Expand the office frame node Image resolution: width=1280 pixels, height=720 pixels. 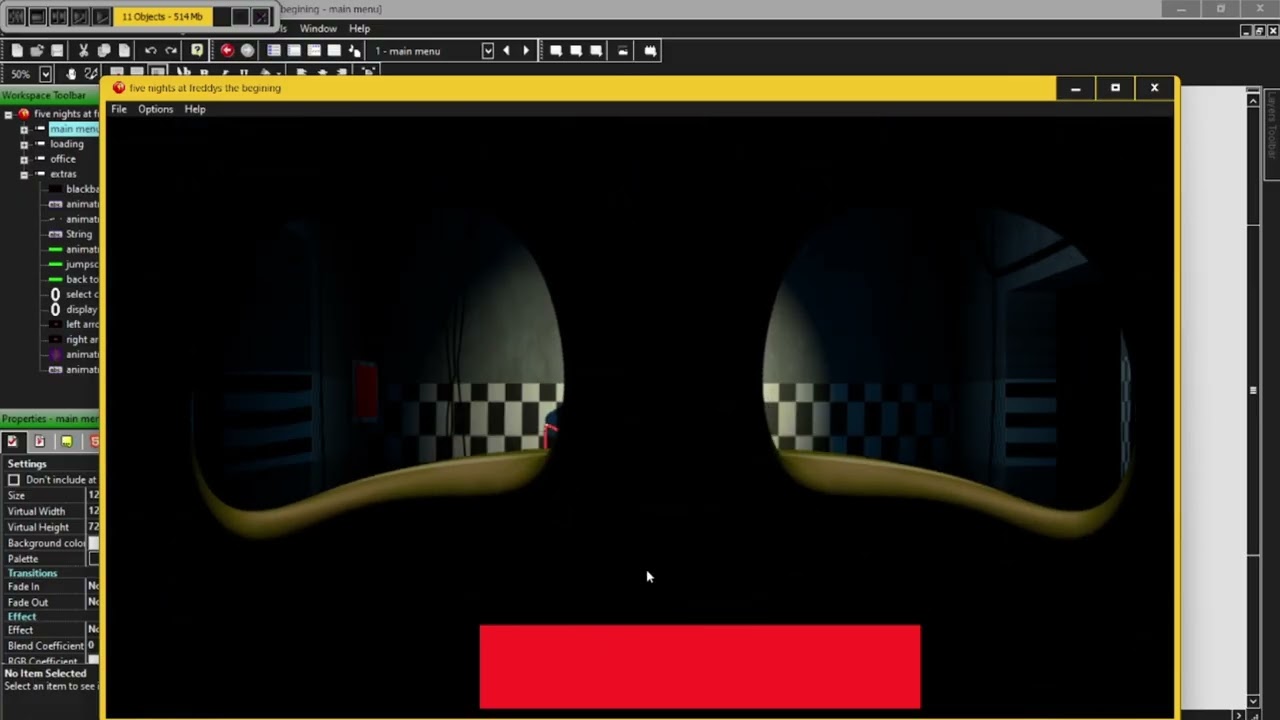tap(24, 159)
